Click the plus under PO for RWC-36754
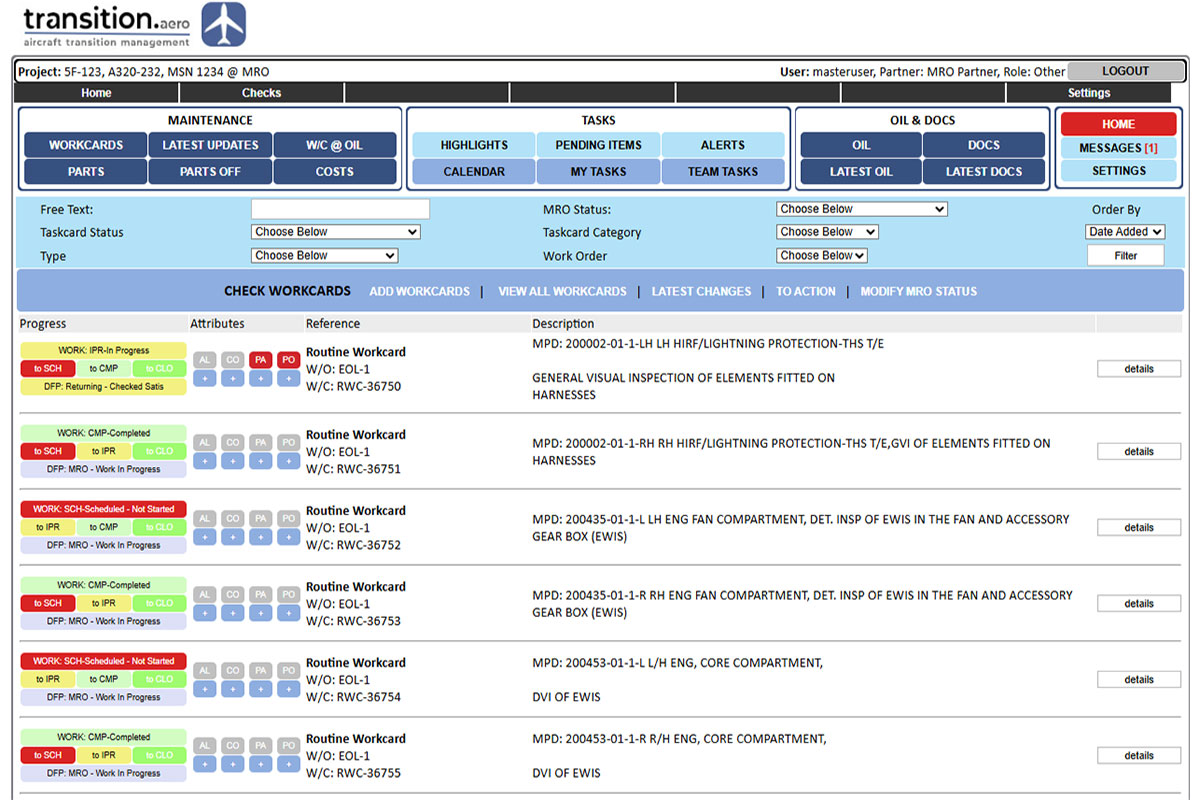The image size is (1200, 800). coord(288,689)
